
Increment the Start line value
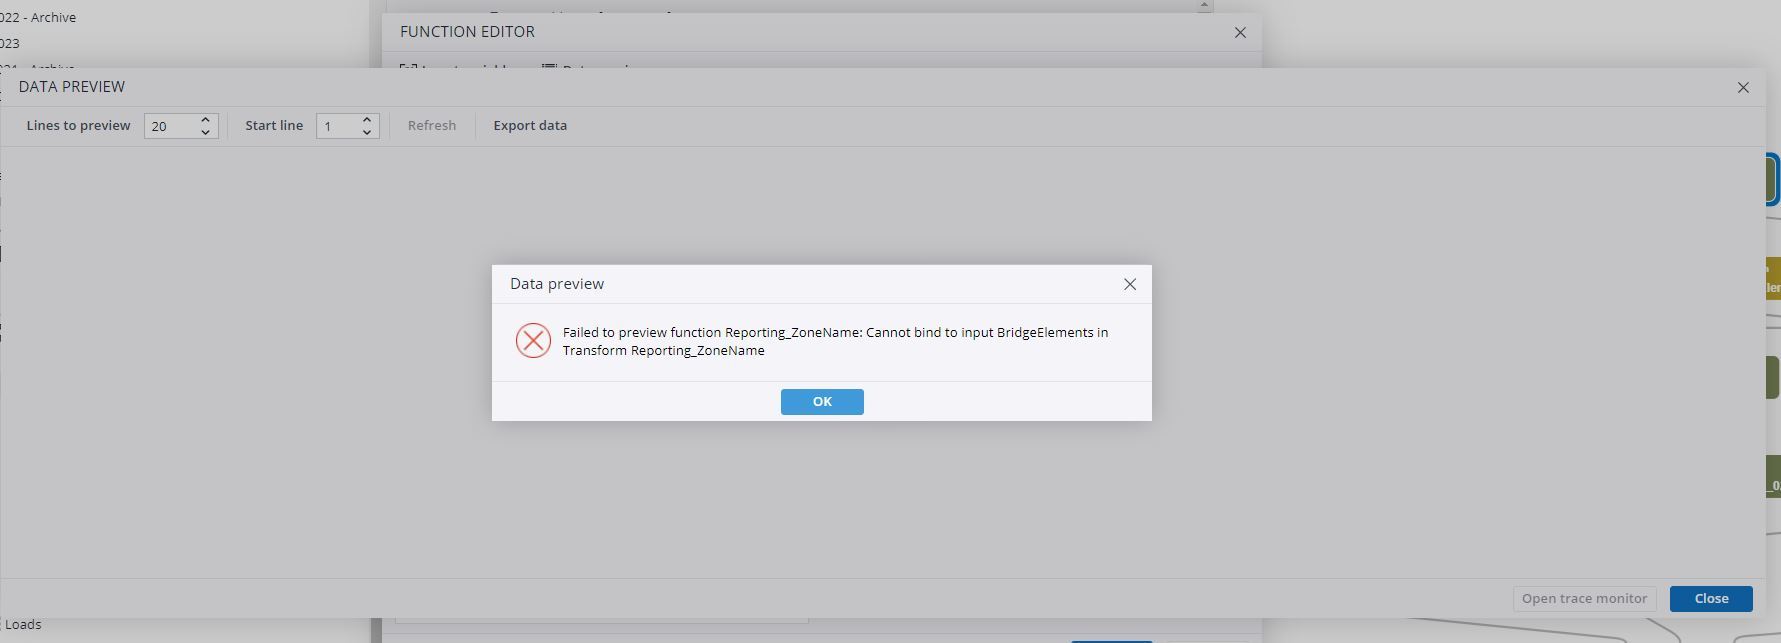pos(367,119)
